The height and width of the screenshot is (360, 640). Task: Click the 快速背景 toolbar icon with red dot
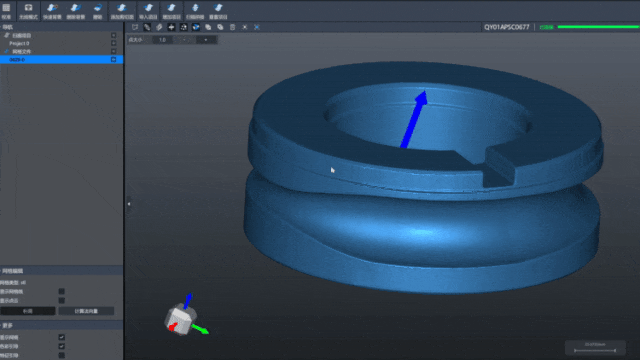pyautogui.click(x=52, y=11)
